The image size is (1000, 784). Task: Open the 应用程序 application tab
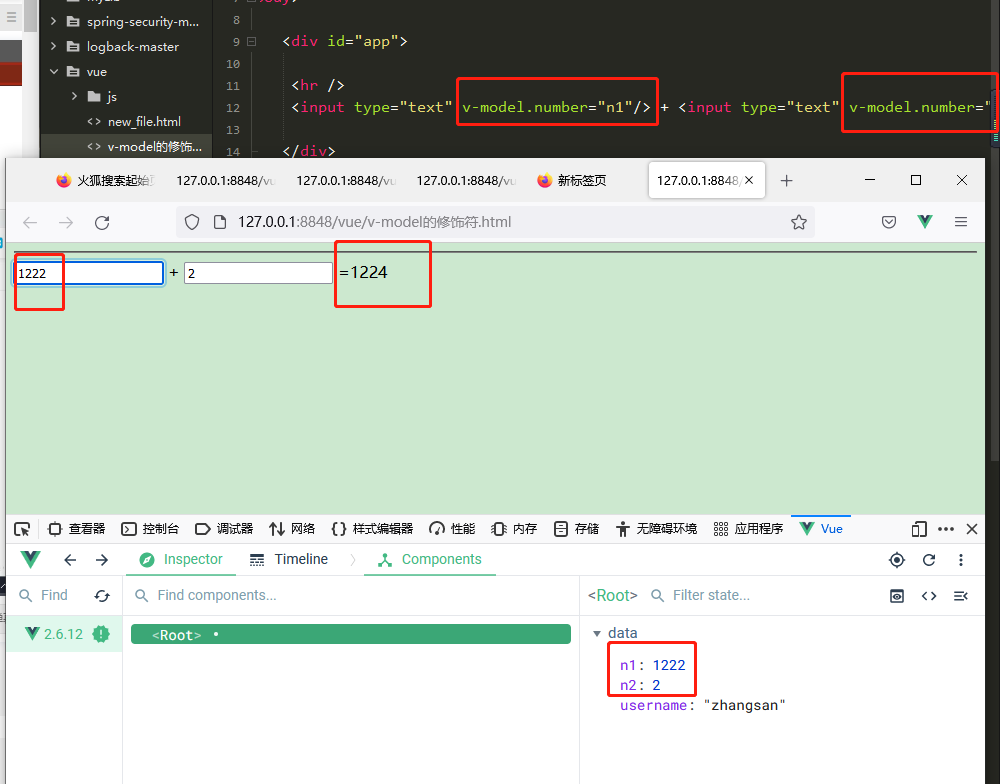[748, 529]
